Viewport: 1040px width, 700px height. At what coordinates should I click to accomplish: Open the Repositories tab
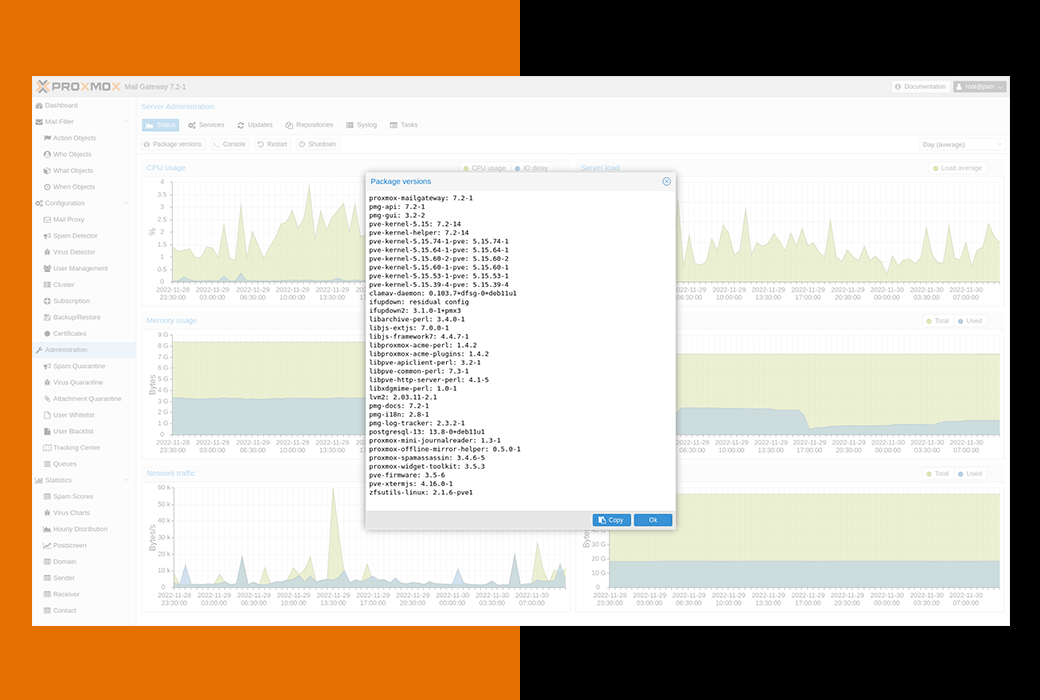pos(309,125)
